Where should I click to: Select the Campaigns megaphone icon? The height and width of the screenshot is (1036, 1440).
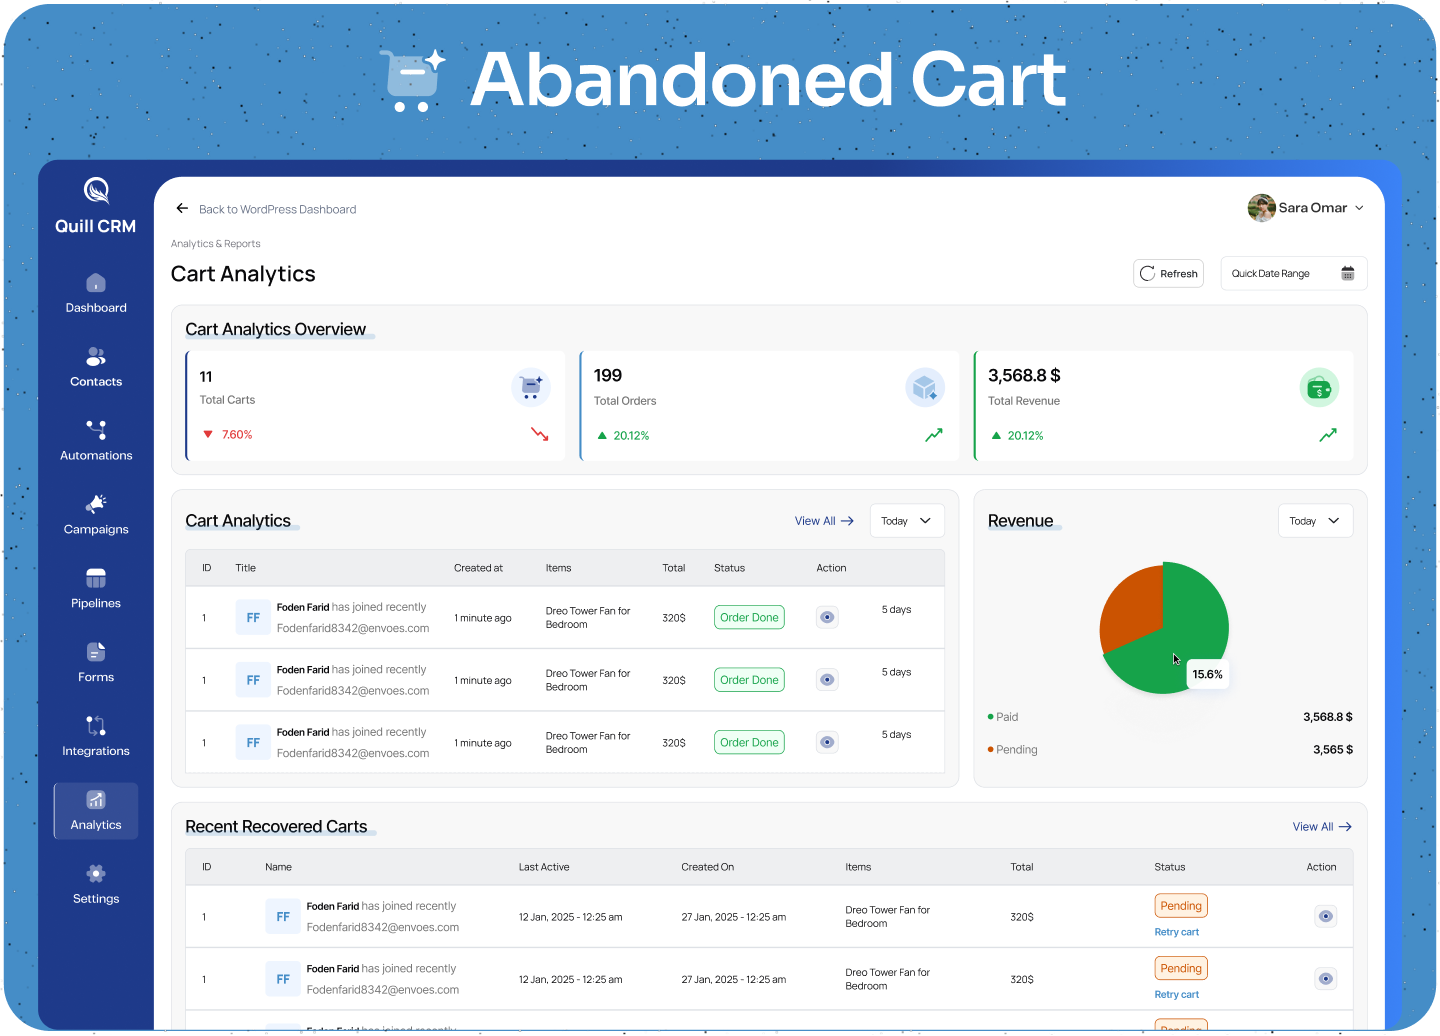pos(96,504)
